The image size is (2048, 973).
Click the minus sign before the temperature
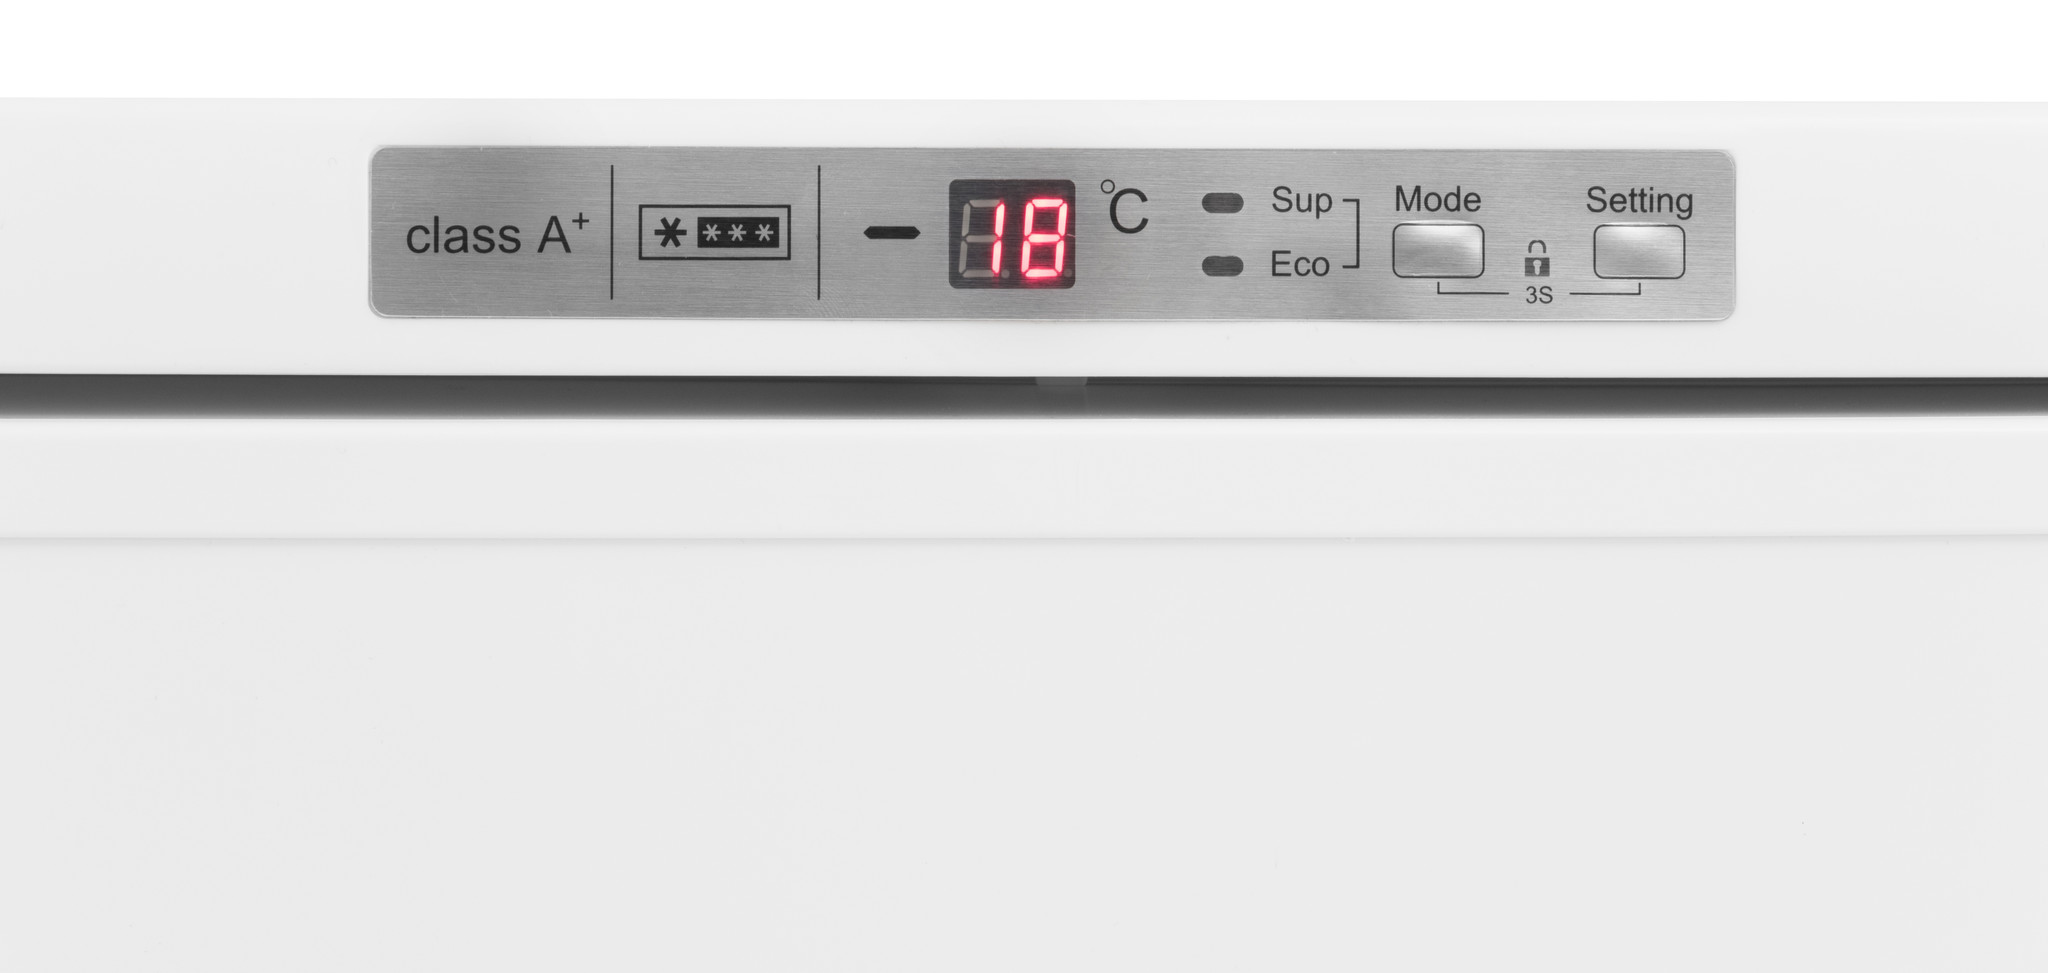pyautogui.click(x=892, y=233)
